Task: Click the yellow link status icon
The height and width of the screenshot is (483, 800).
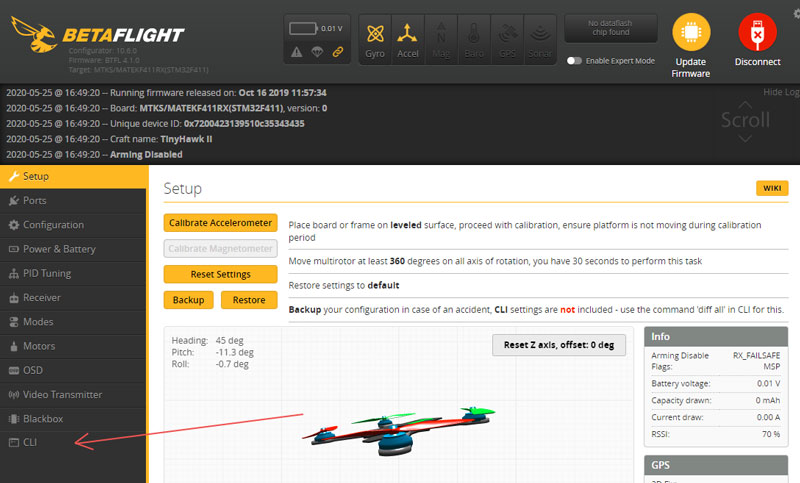Action: [x=338, y=52]
